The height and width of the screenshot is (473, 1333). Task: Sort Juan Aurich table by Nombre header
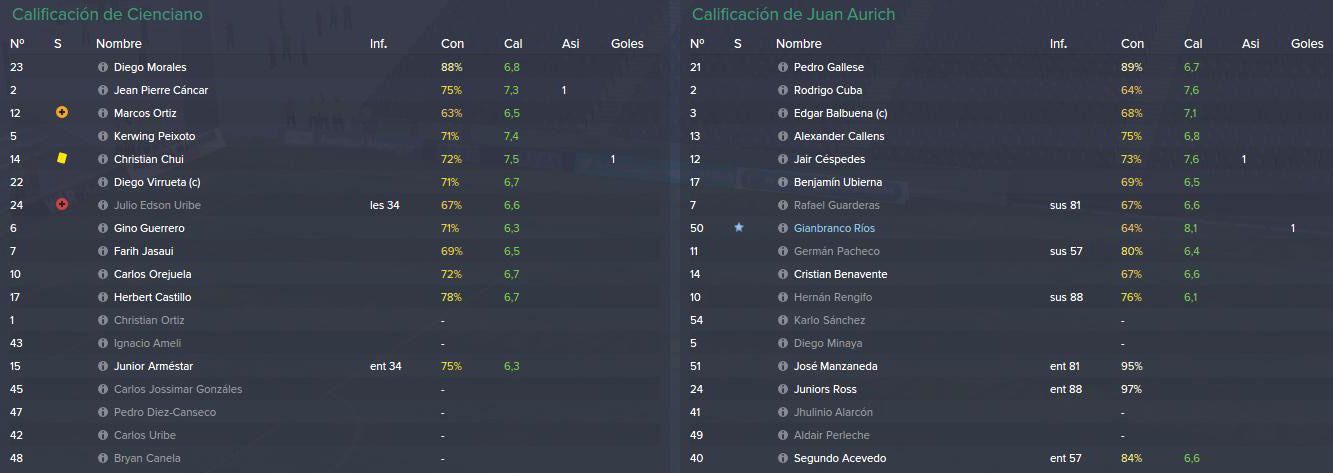(x=799, y=44)
